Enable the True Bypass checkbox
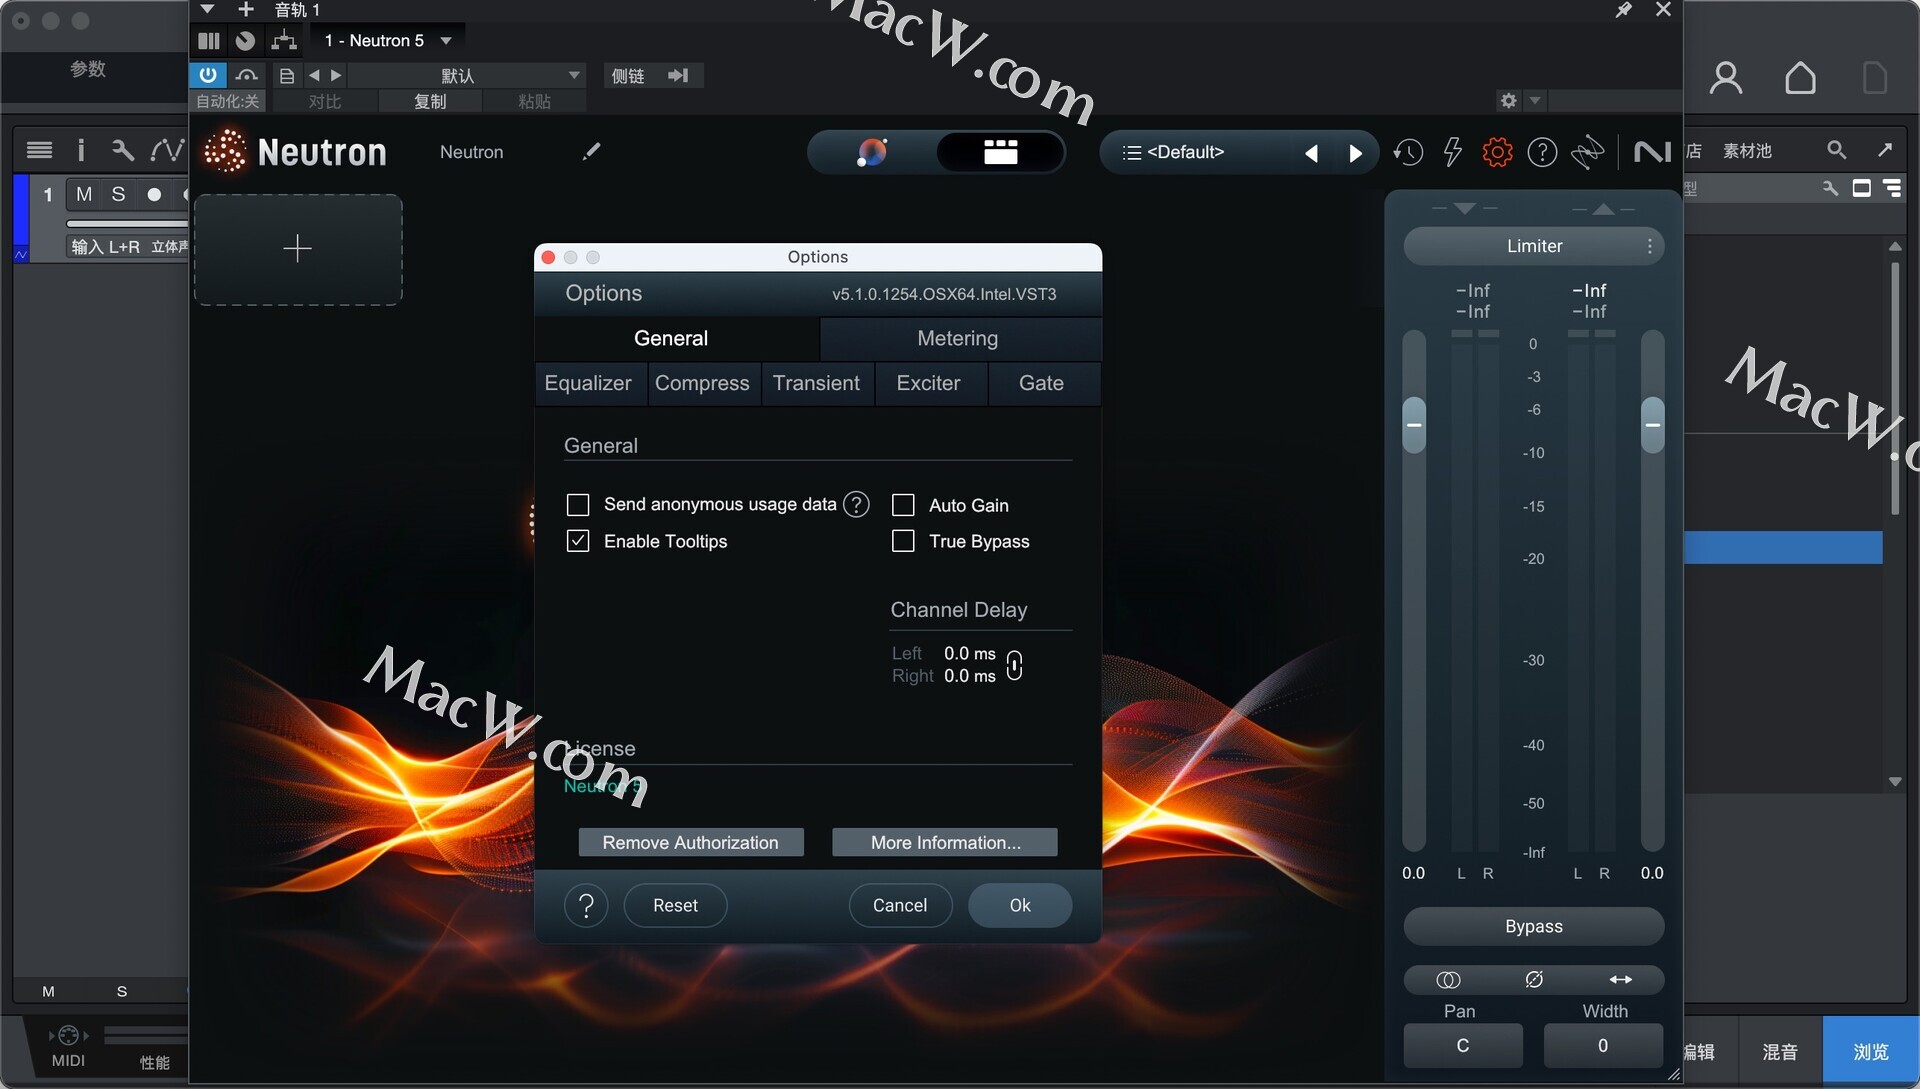The height and width of the screenshot is (1089, 1920). (x=903, y=541)
